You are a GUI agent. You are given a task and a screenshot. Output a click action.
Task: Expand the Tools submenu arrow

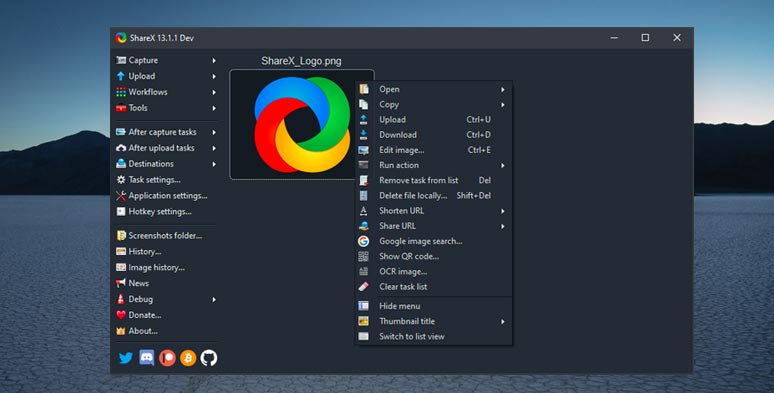214,108
